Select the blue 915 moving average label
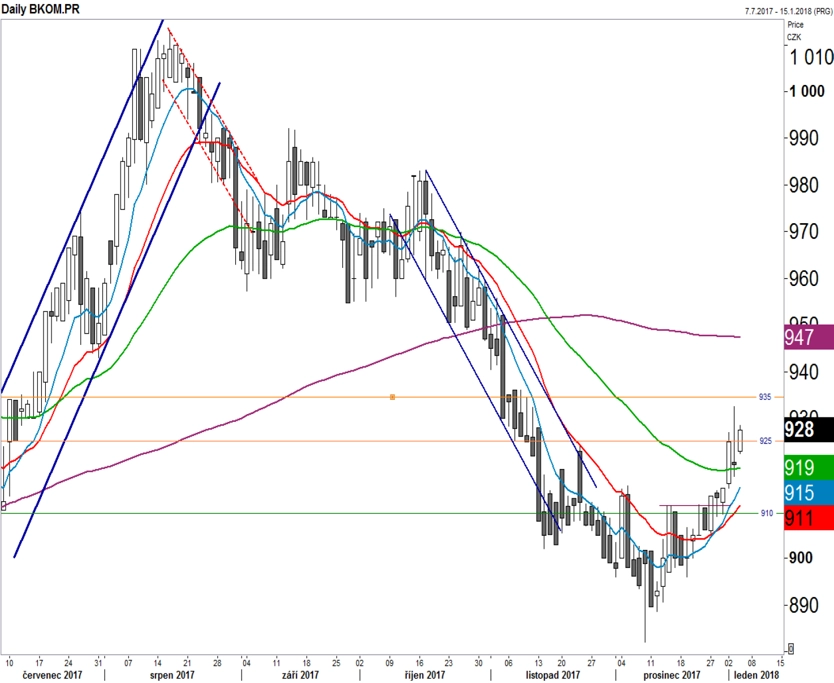Viewport: 834px width, 683px height. [x=809, y=493]
